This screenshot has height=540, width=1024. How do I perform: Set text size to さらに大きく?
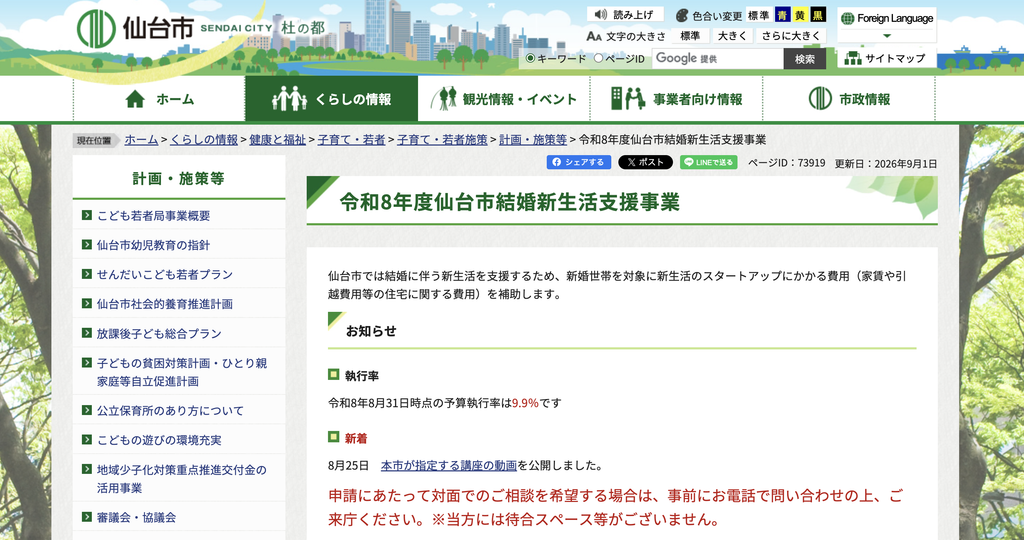[791, 36]
